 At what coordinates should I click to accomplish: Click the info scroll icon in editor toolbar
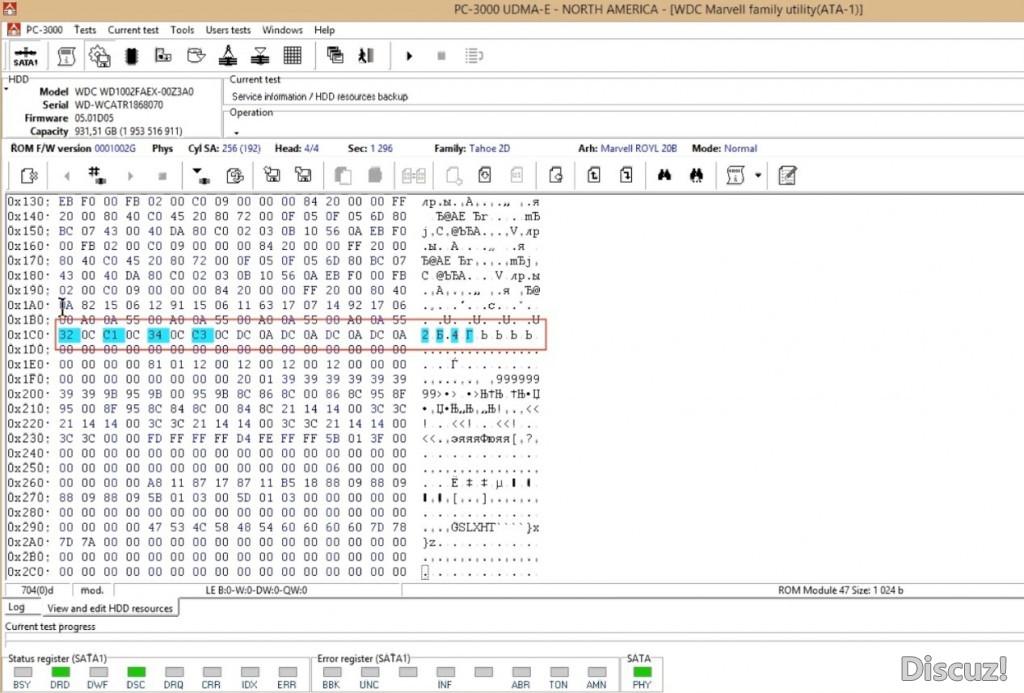click(x=735, y=175)
